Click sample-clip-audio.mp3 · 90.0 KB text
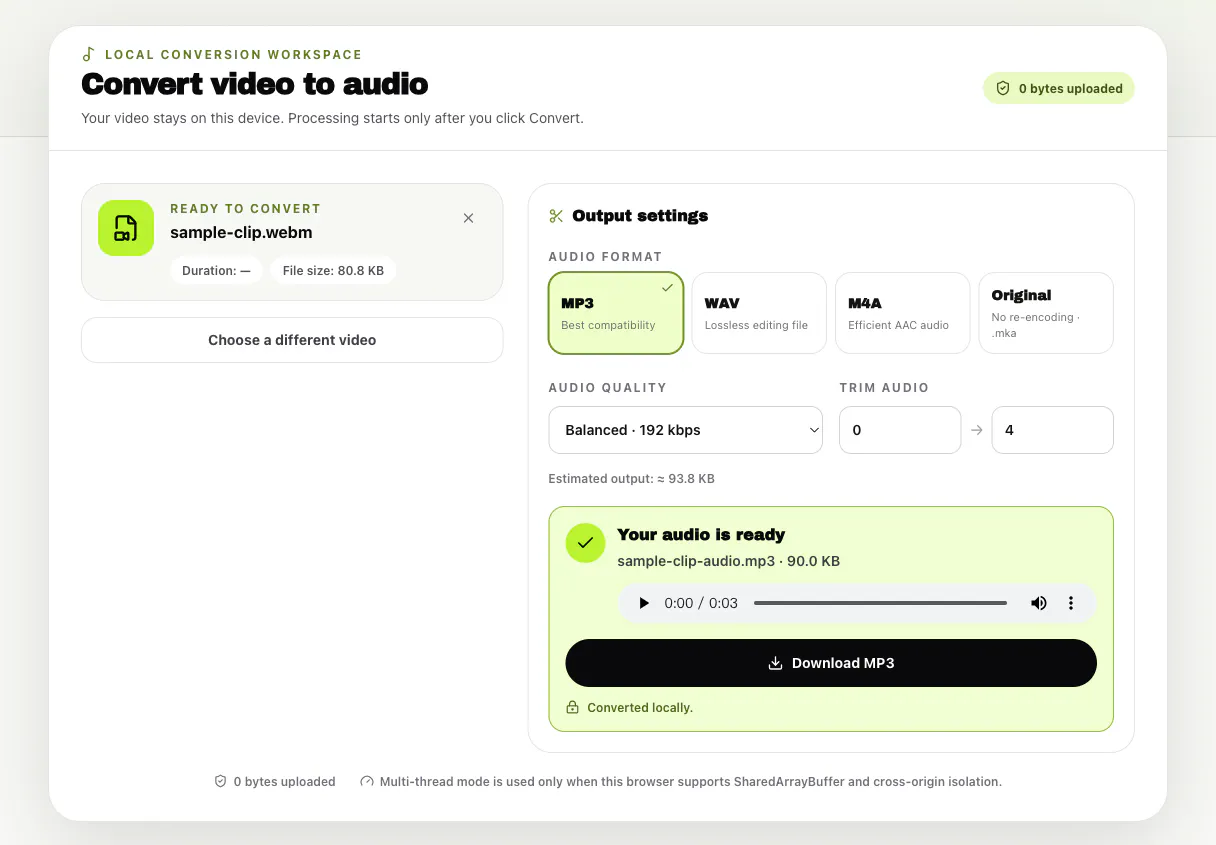Image resolution: width=1216 pixels, height=845 pixels. click(728, 561)
